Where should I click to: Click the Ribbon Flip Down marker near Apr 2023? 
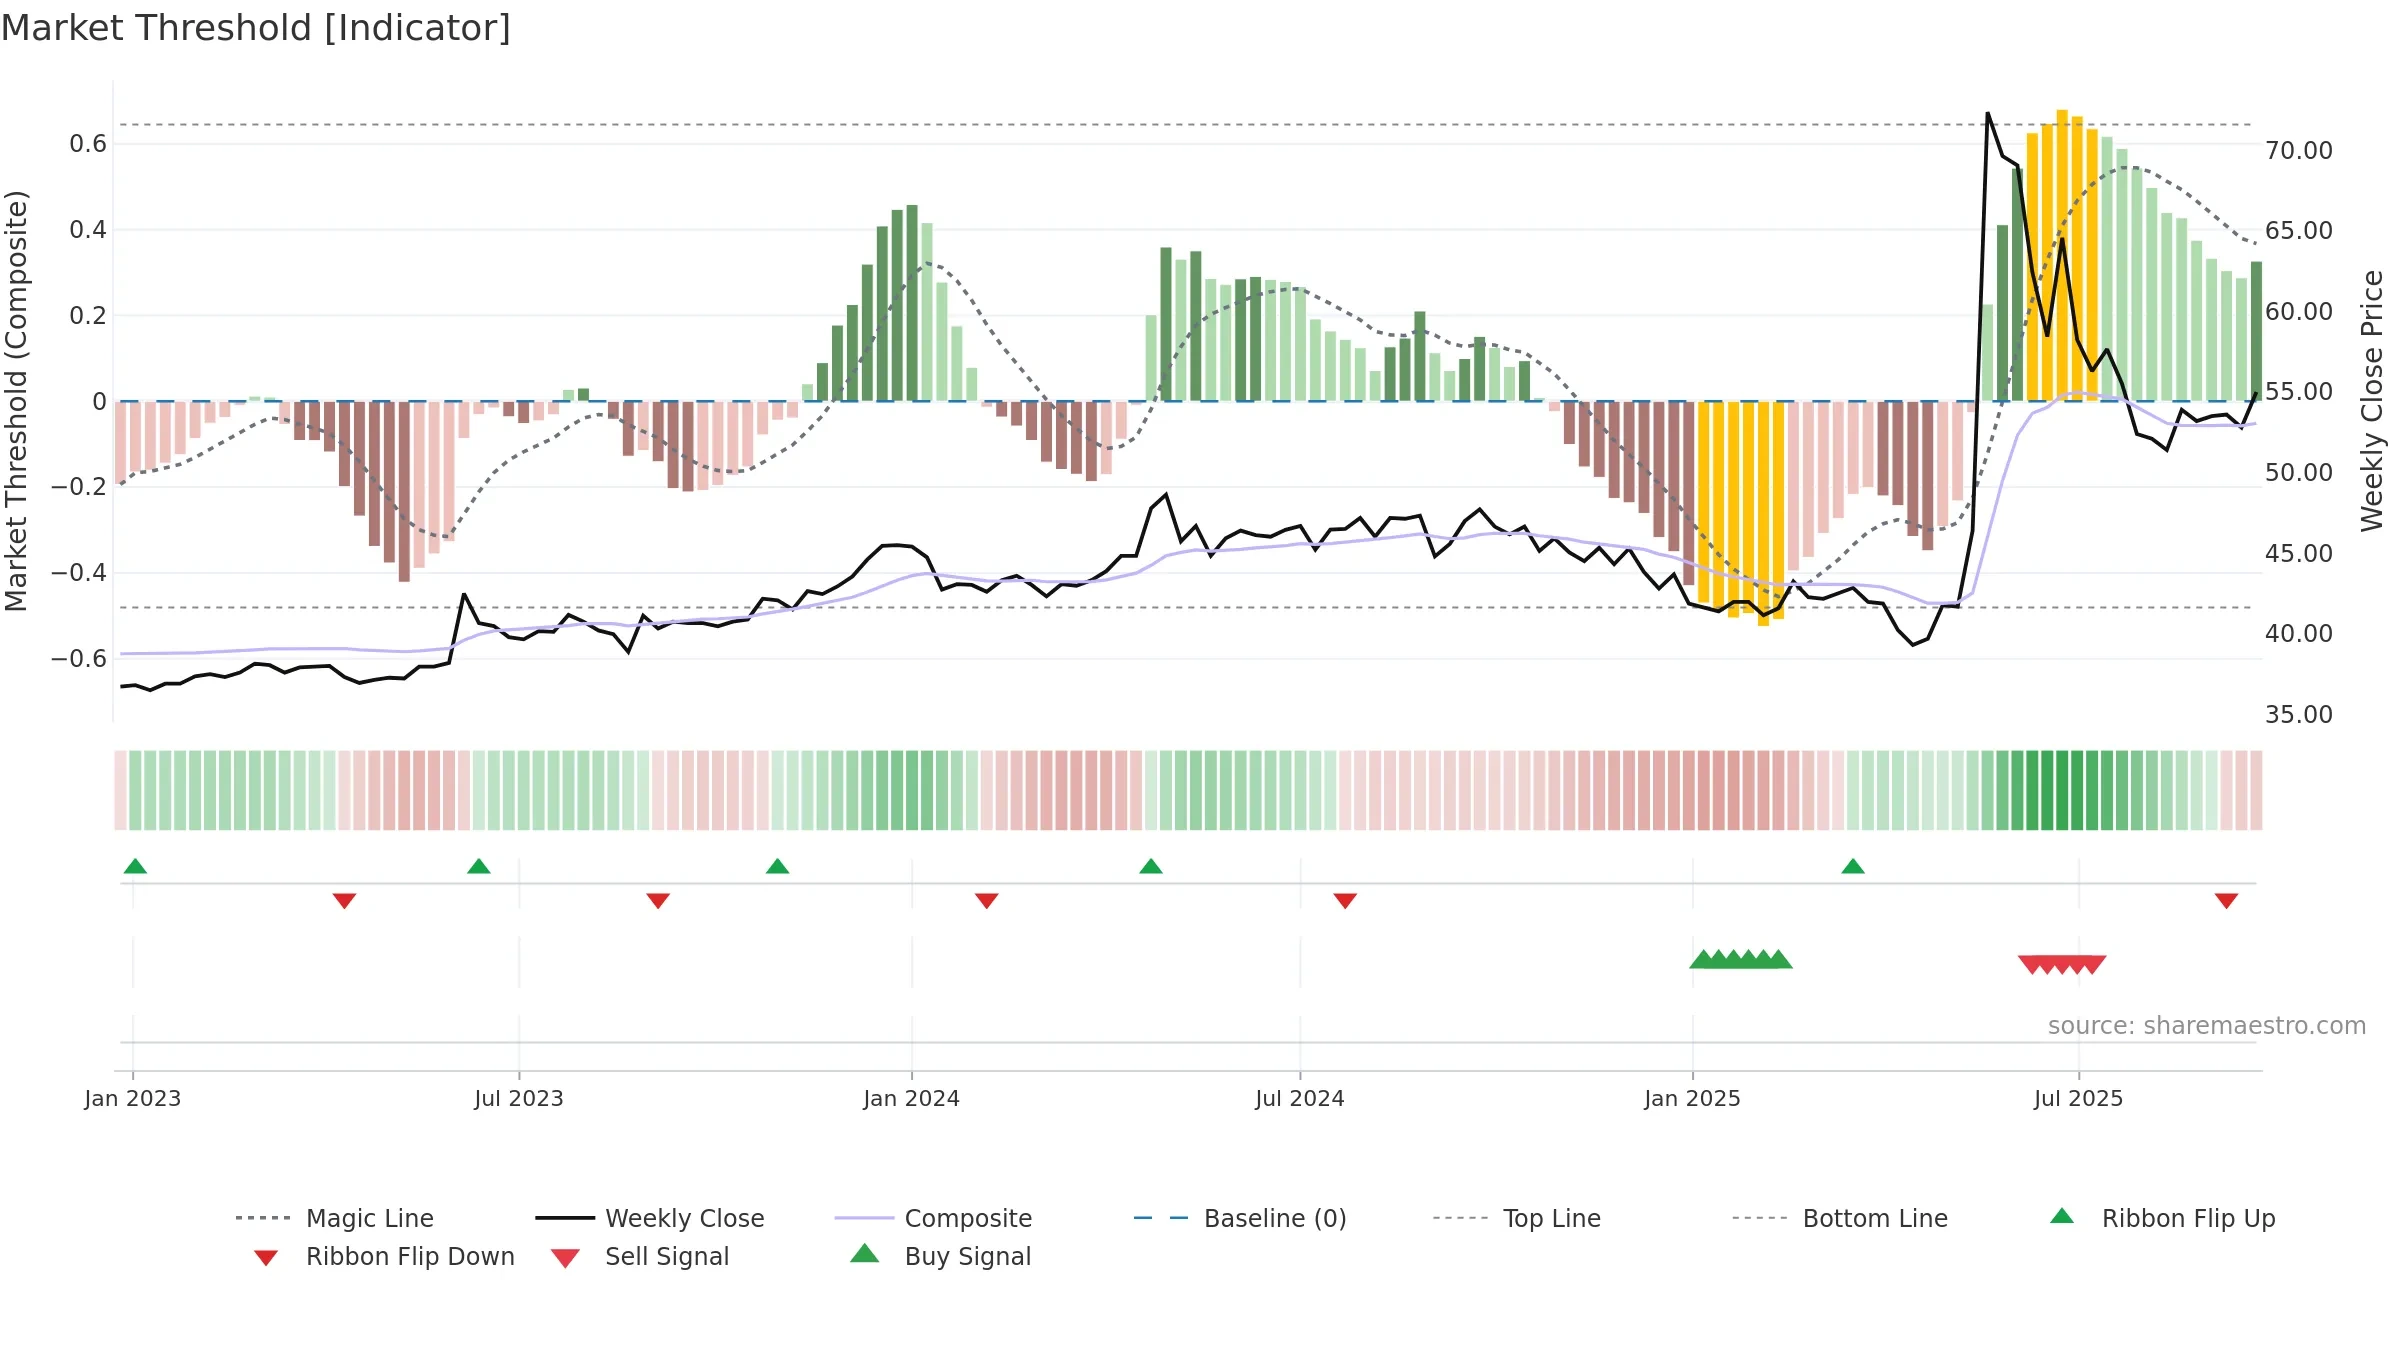pos(344,901)
